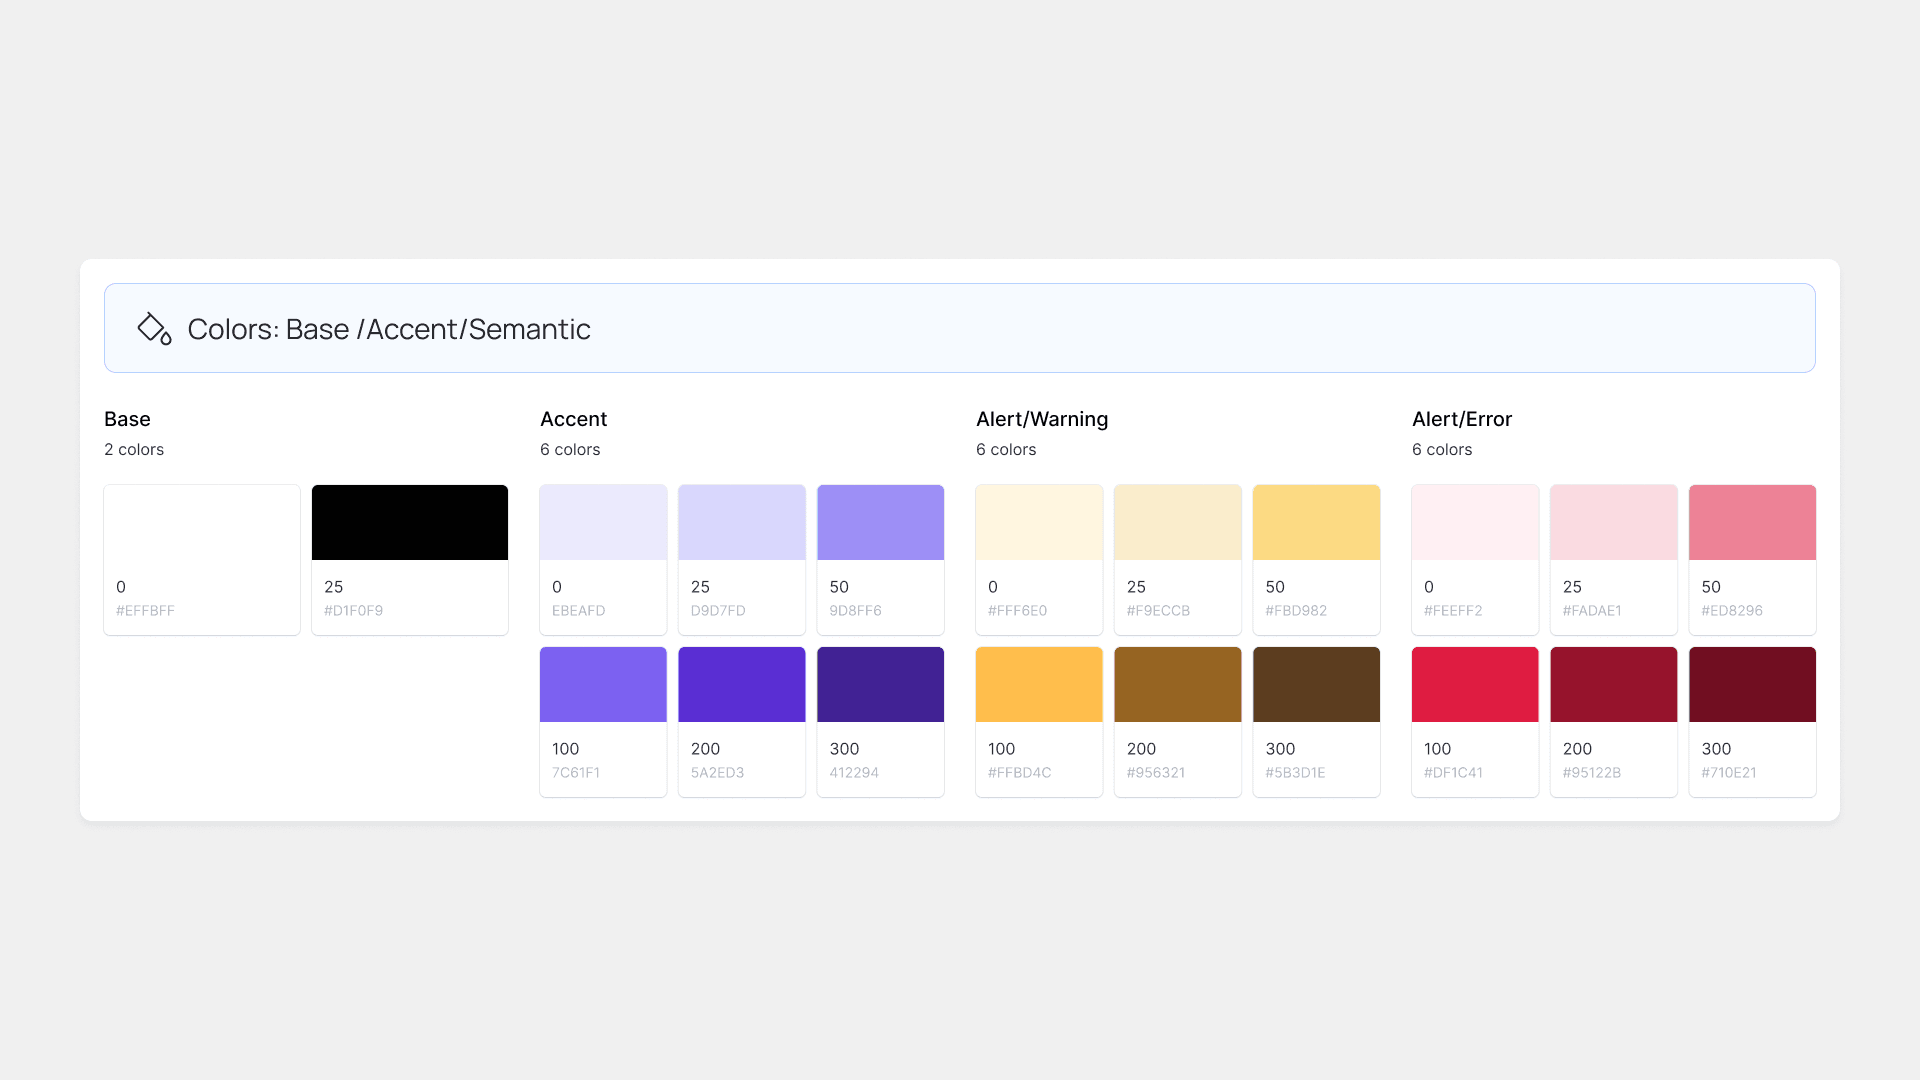1920x1080 pixels.
Task: Click hex label #FADAE1 under Error 25
Action: pyautogui.click(x=1591, y=611)
